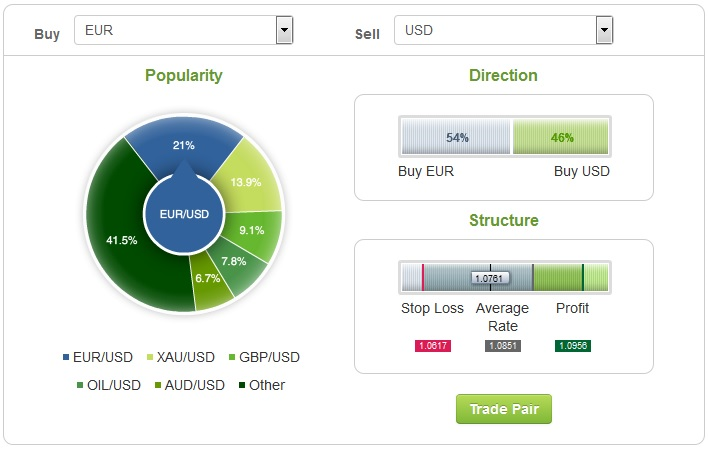Screen dimensions: 708x449
Task: Open the Sell currency dropdown arrow
Action: [604, 30]
